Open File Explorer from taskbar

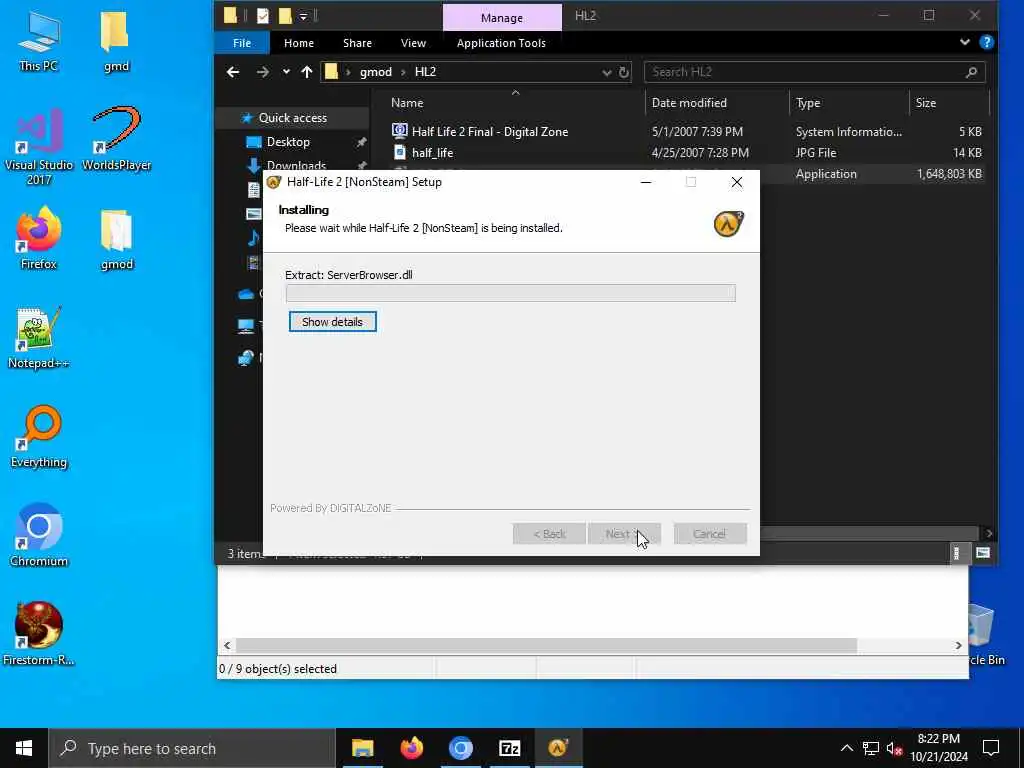362,748
